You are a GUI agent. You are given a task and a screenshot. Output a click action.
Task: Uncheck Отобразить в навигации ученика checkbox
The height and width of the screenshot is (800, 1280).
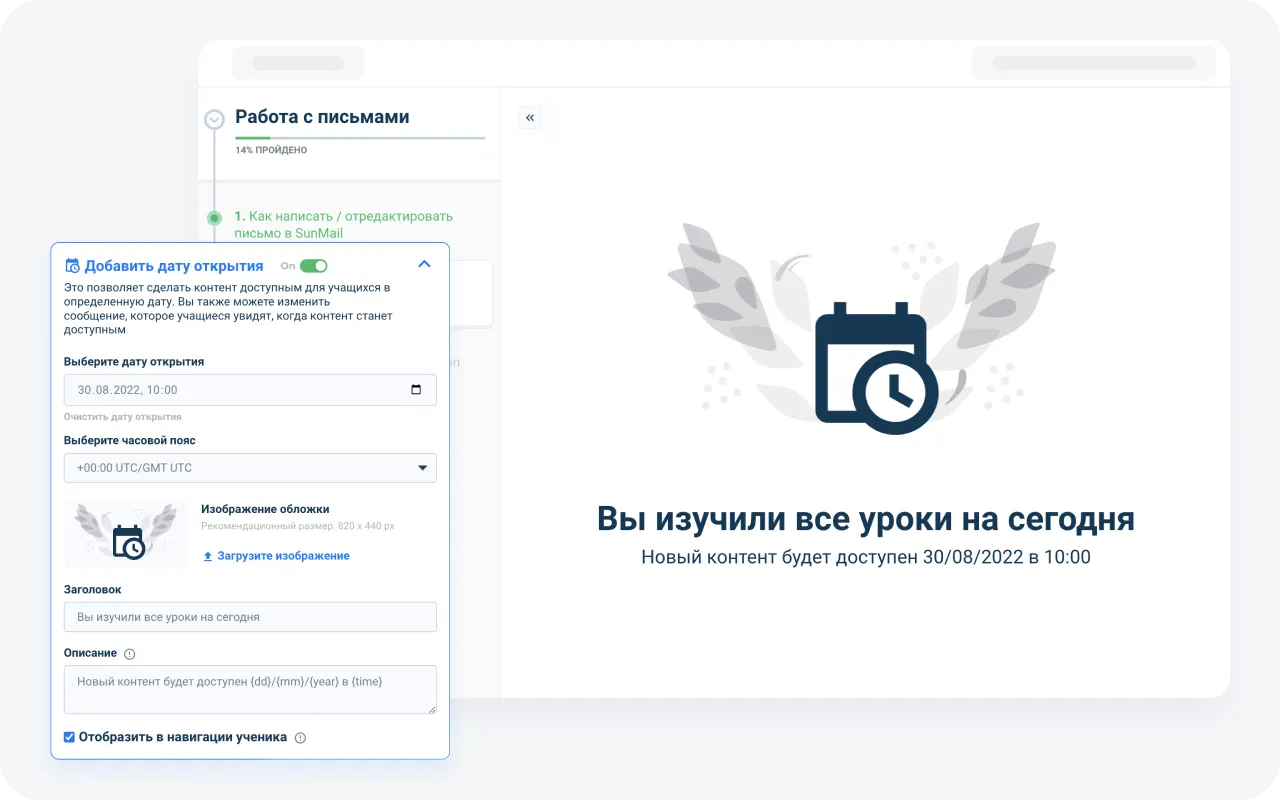(x=69, y=737)
